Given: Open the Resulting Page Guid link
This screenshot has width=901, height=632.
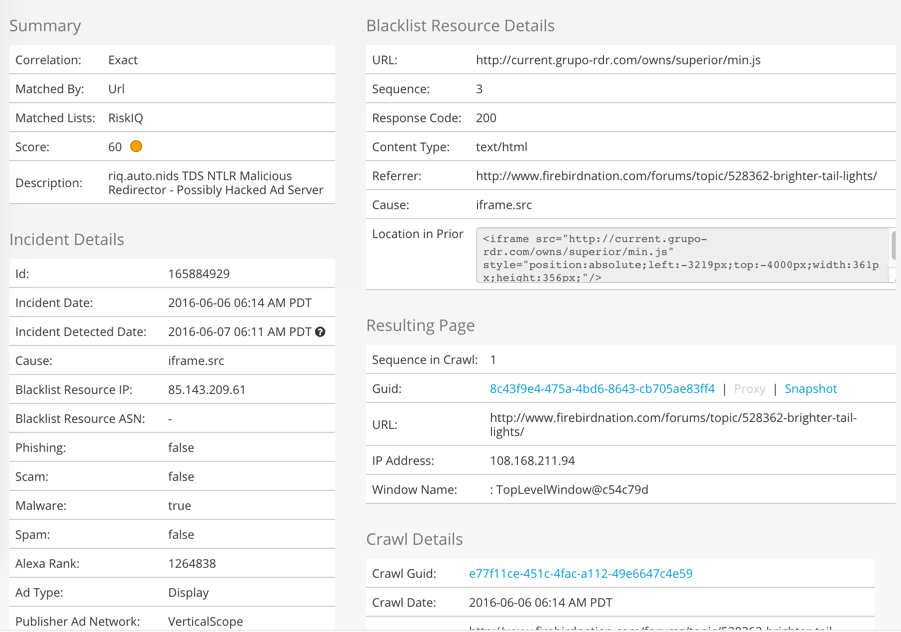Looking at the screenshot, I should [602, 389].
